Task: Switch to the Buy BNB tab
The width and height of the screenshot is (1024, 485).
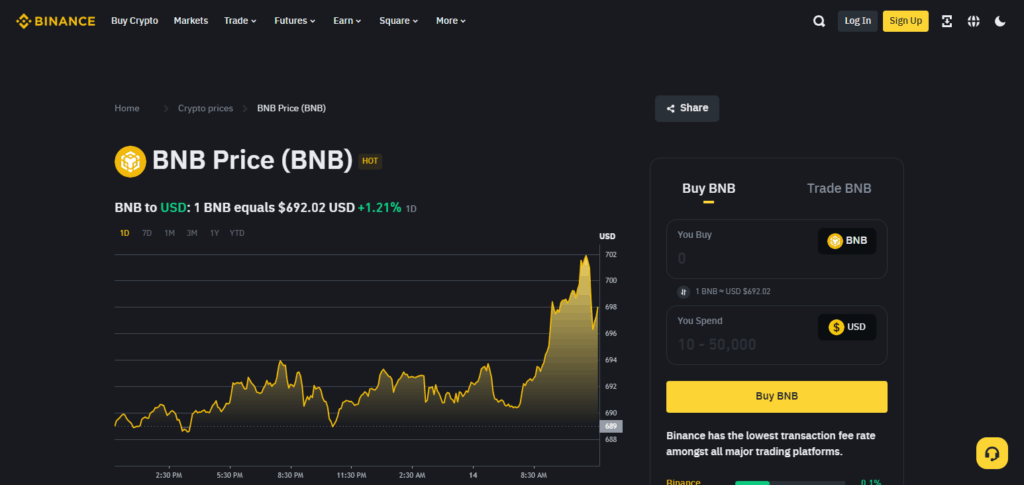Action: [709, 189]
